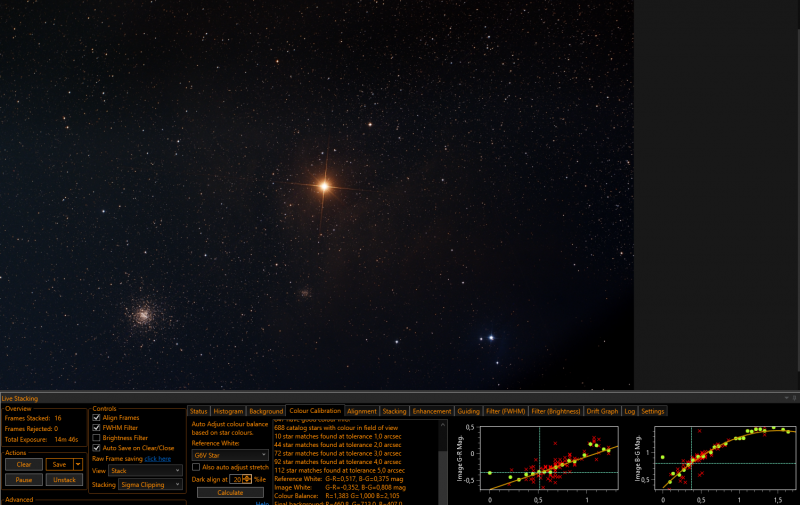Click the Dark align stepper arrows
The image size is (800, 505).
click(247, 479)
